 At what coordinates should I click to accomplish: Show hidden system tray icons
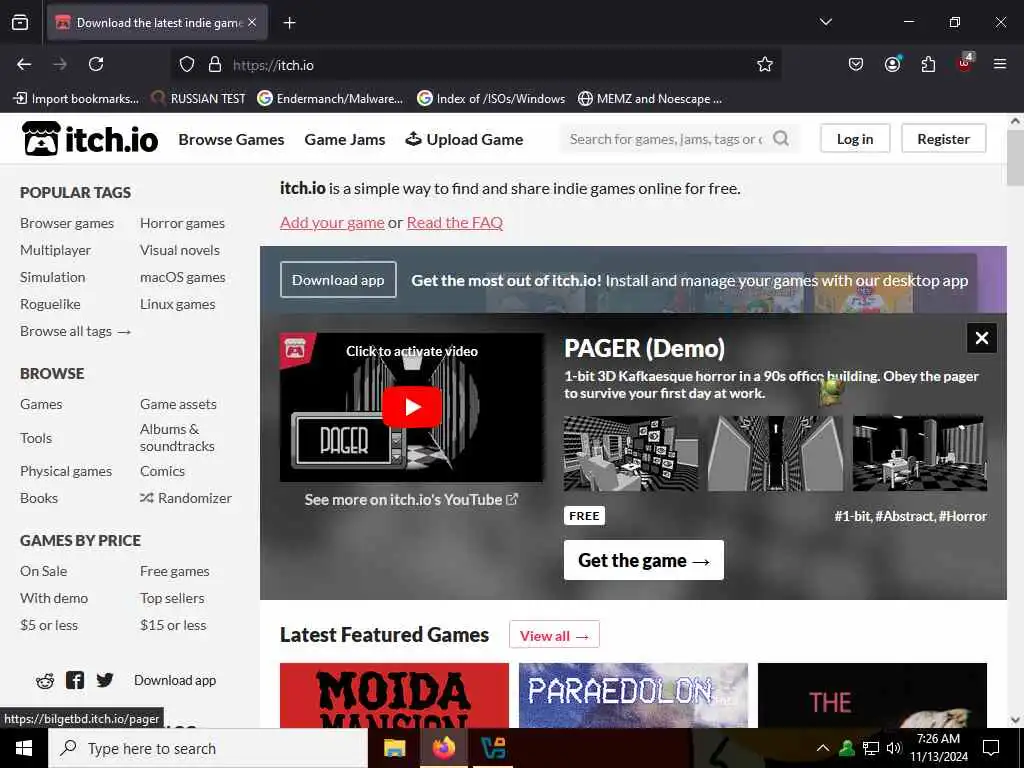point(823,748)
